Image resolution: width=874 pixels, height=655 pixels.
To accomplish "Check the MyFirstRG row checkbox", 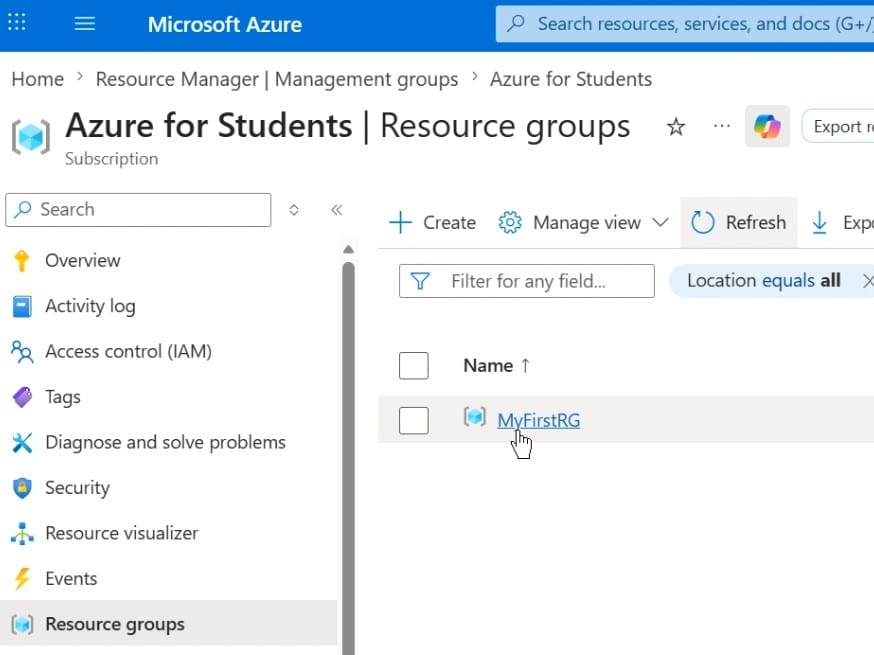I will (414, 420).
